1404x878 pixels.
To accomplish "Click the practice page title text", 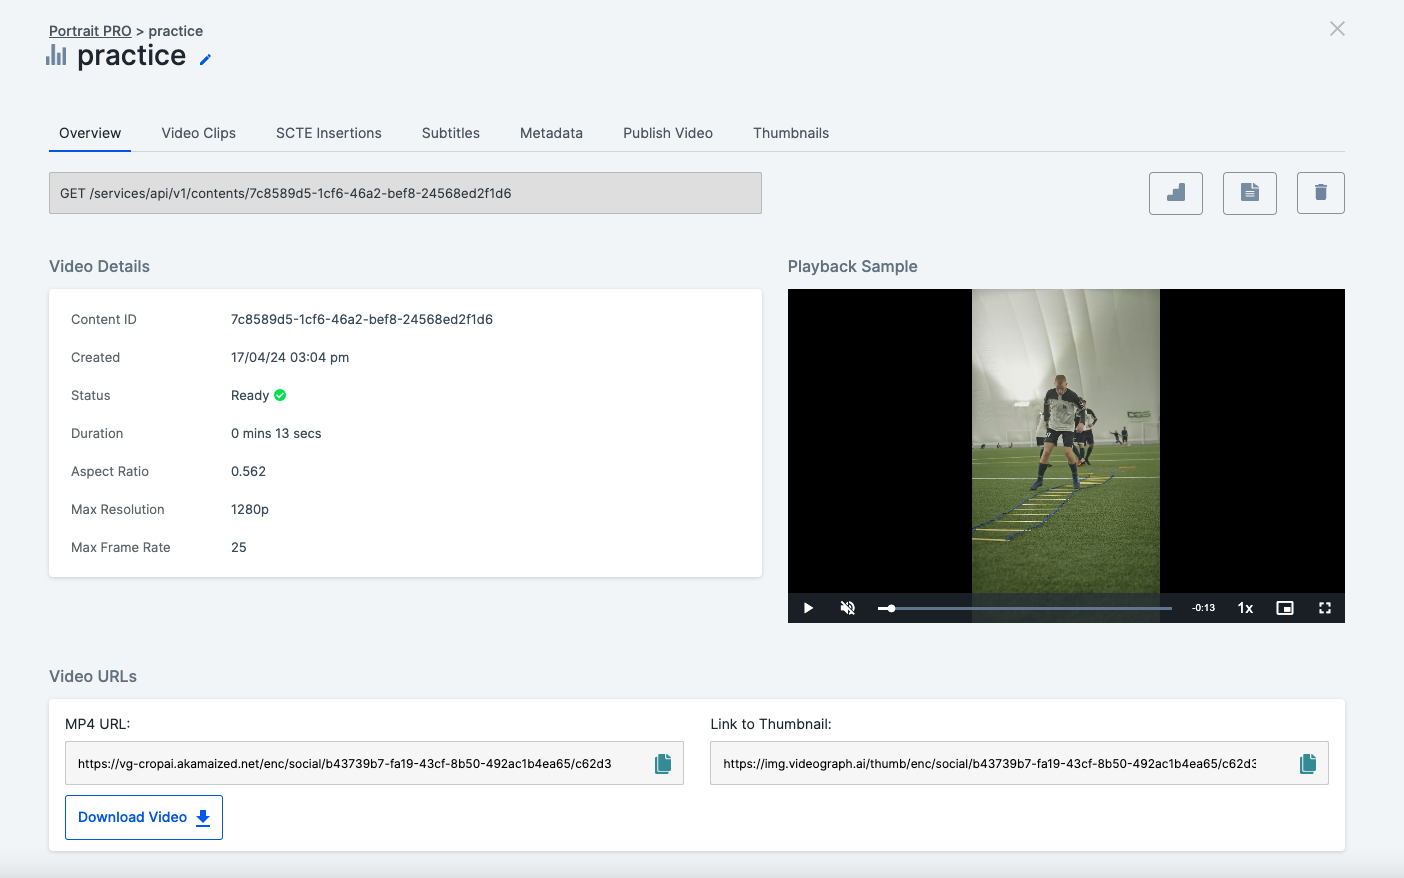I will [131, 56].
